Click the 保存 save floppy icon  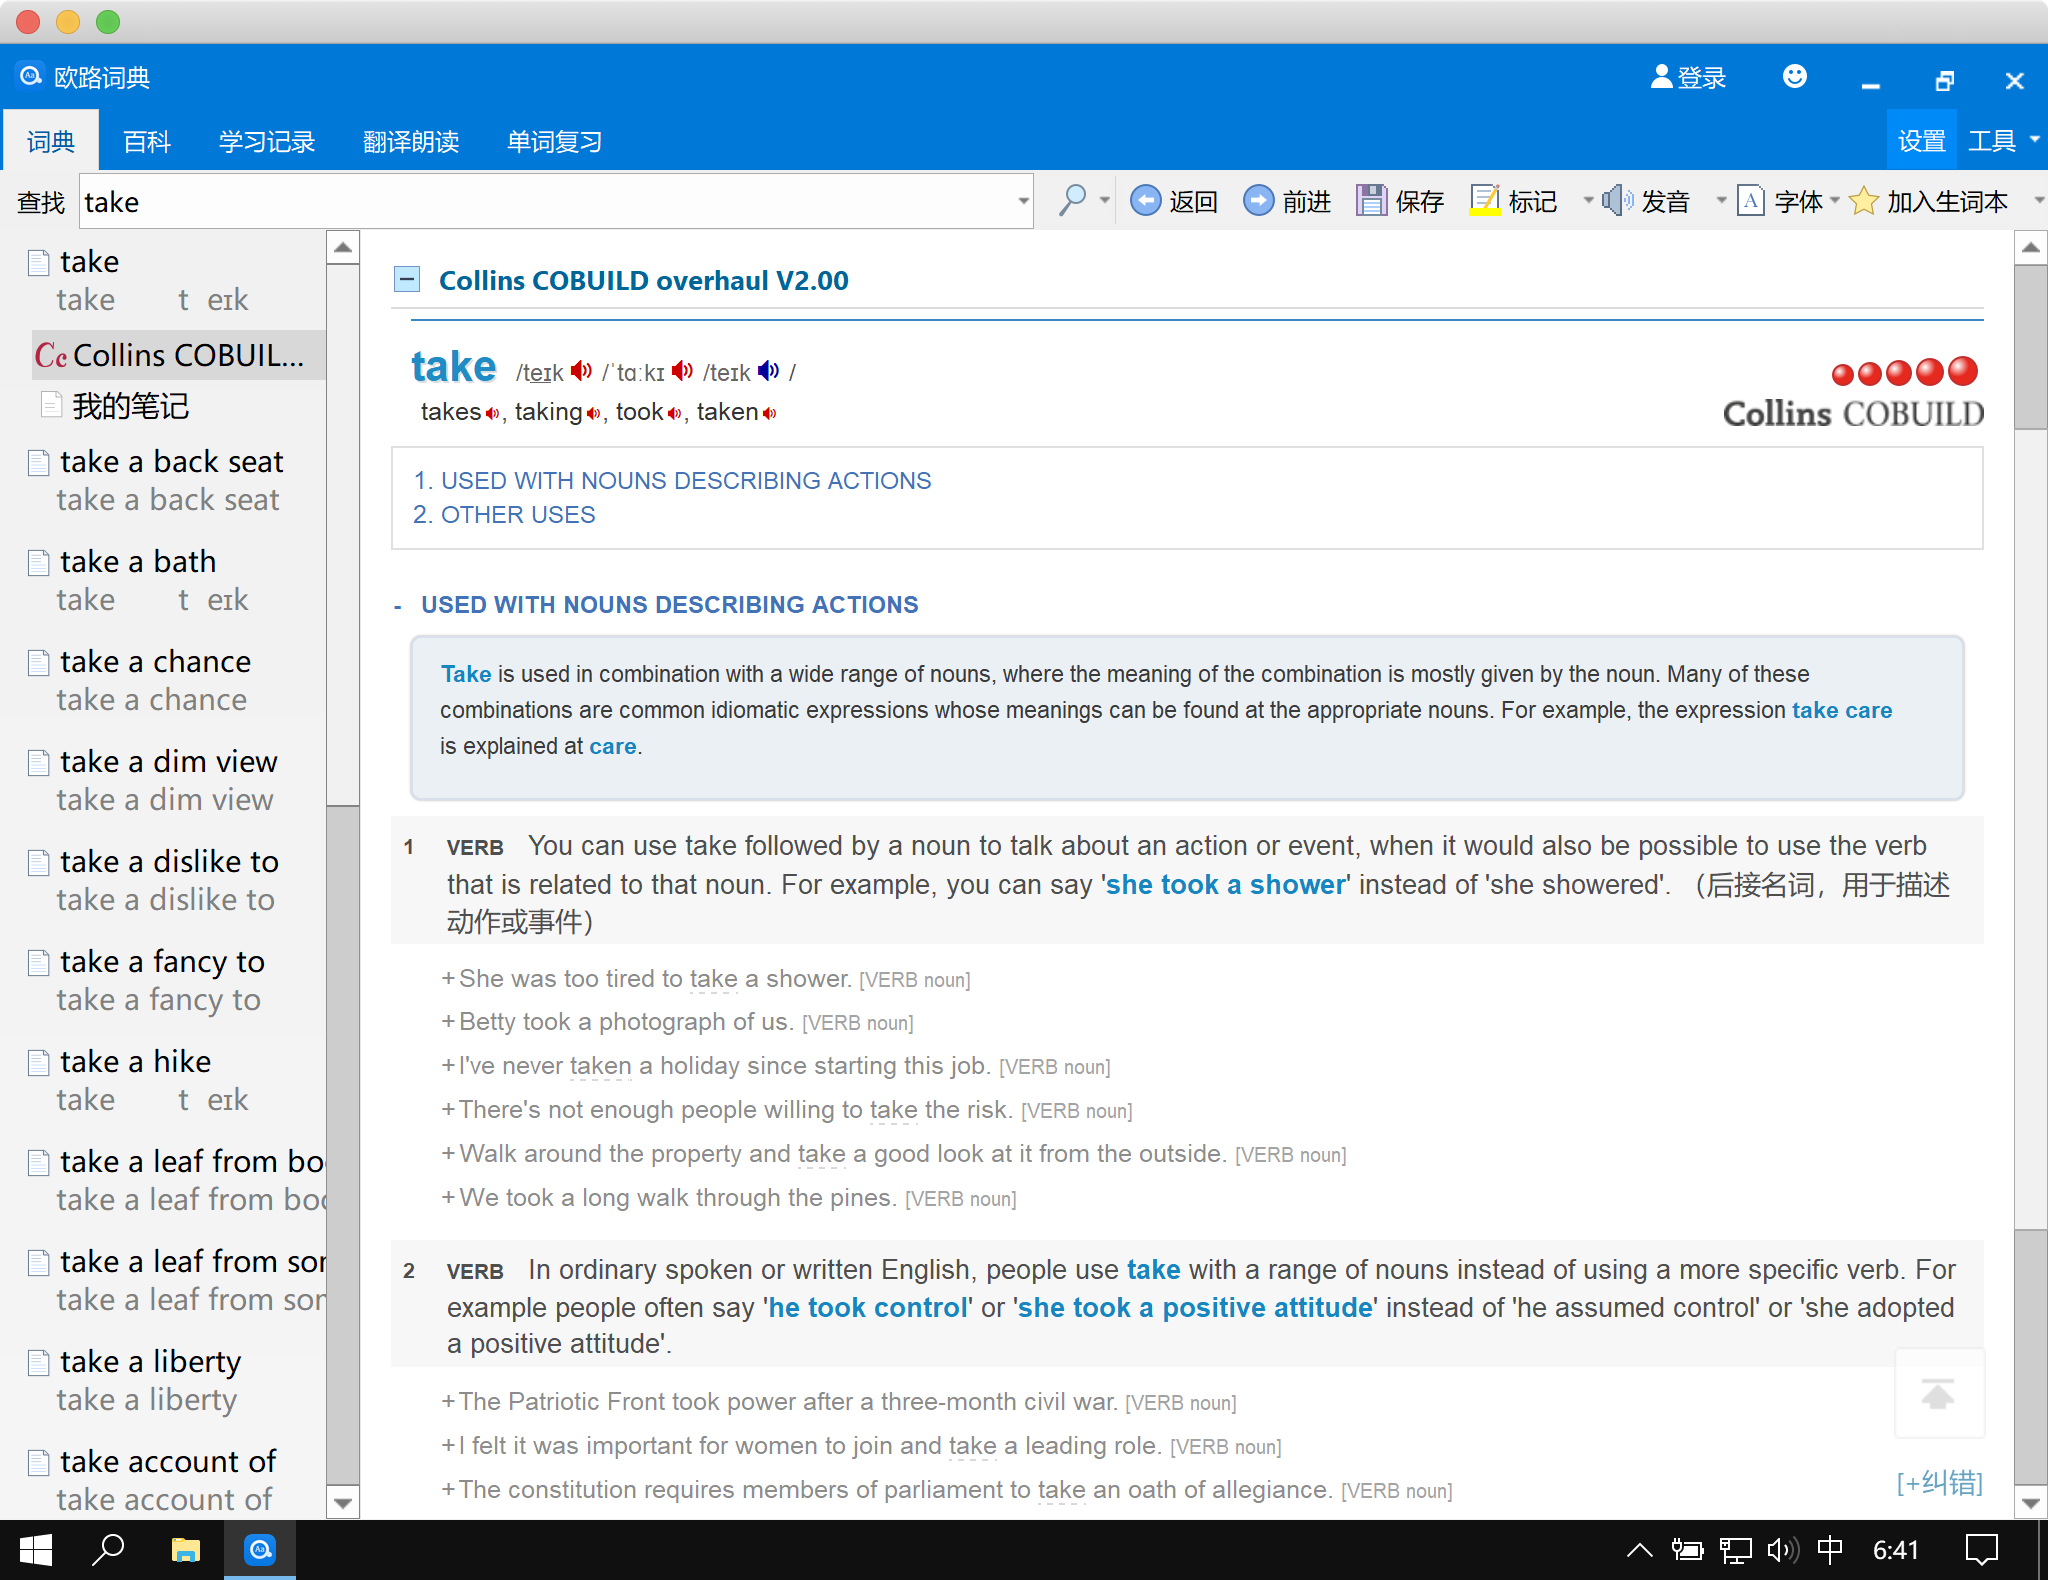click(x=1372, y=201)
